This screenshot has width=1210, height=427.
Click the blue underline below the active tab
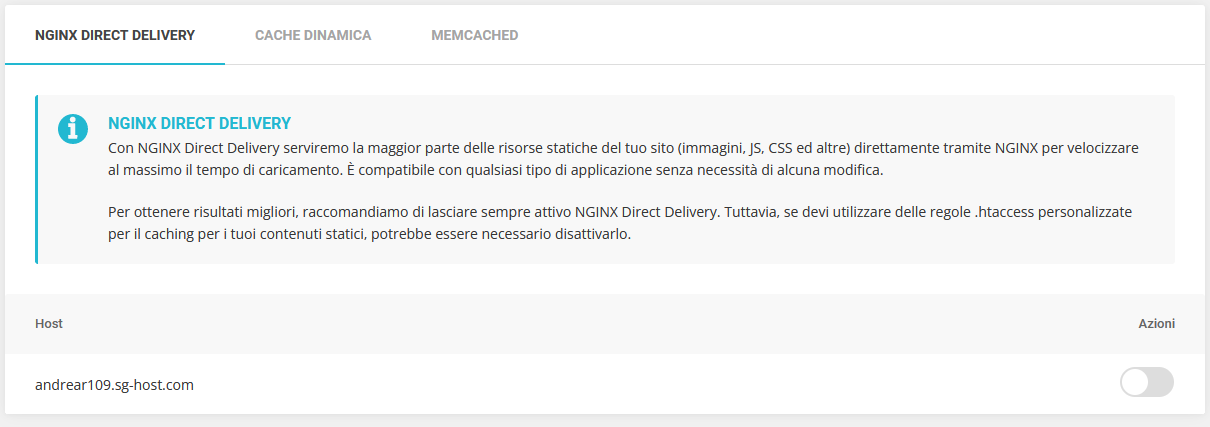[x=115, y=63]
